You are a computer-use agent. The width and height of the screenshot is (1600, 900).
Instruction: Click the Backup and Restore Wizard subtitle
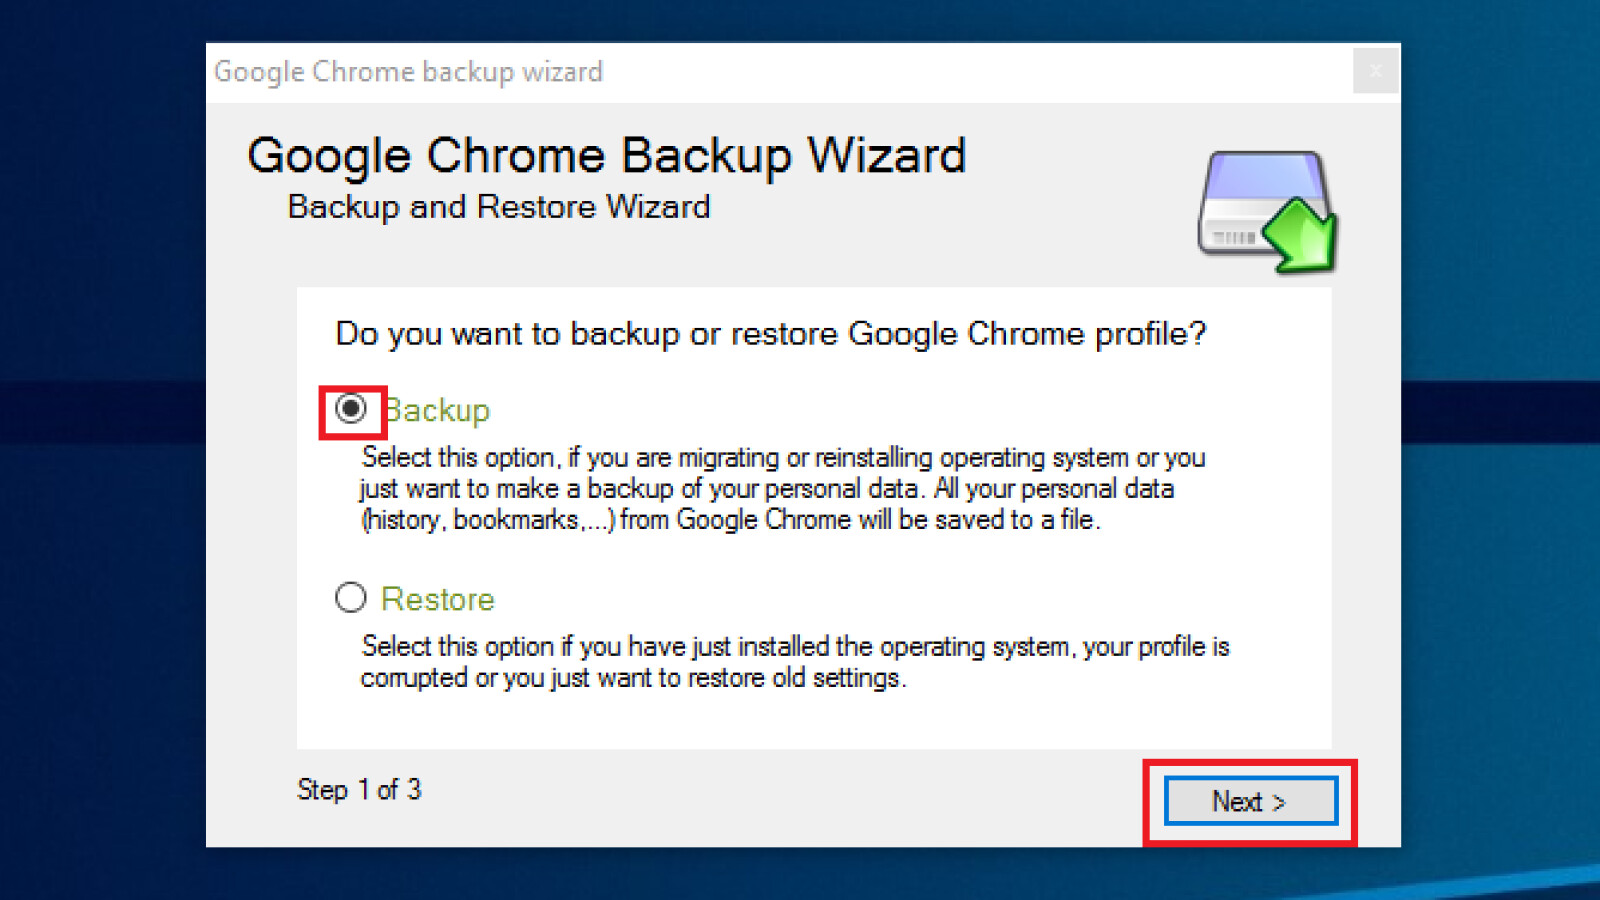[x=498, y=207]
